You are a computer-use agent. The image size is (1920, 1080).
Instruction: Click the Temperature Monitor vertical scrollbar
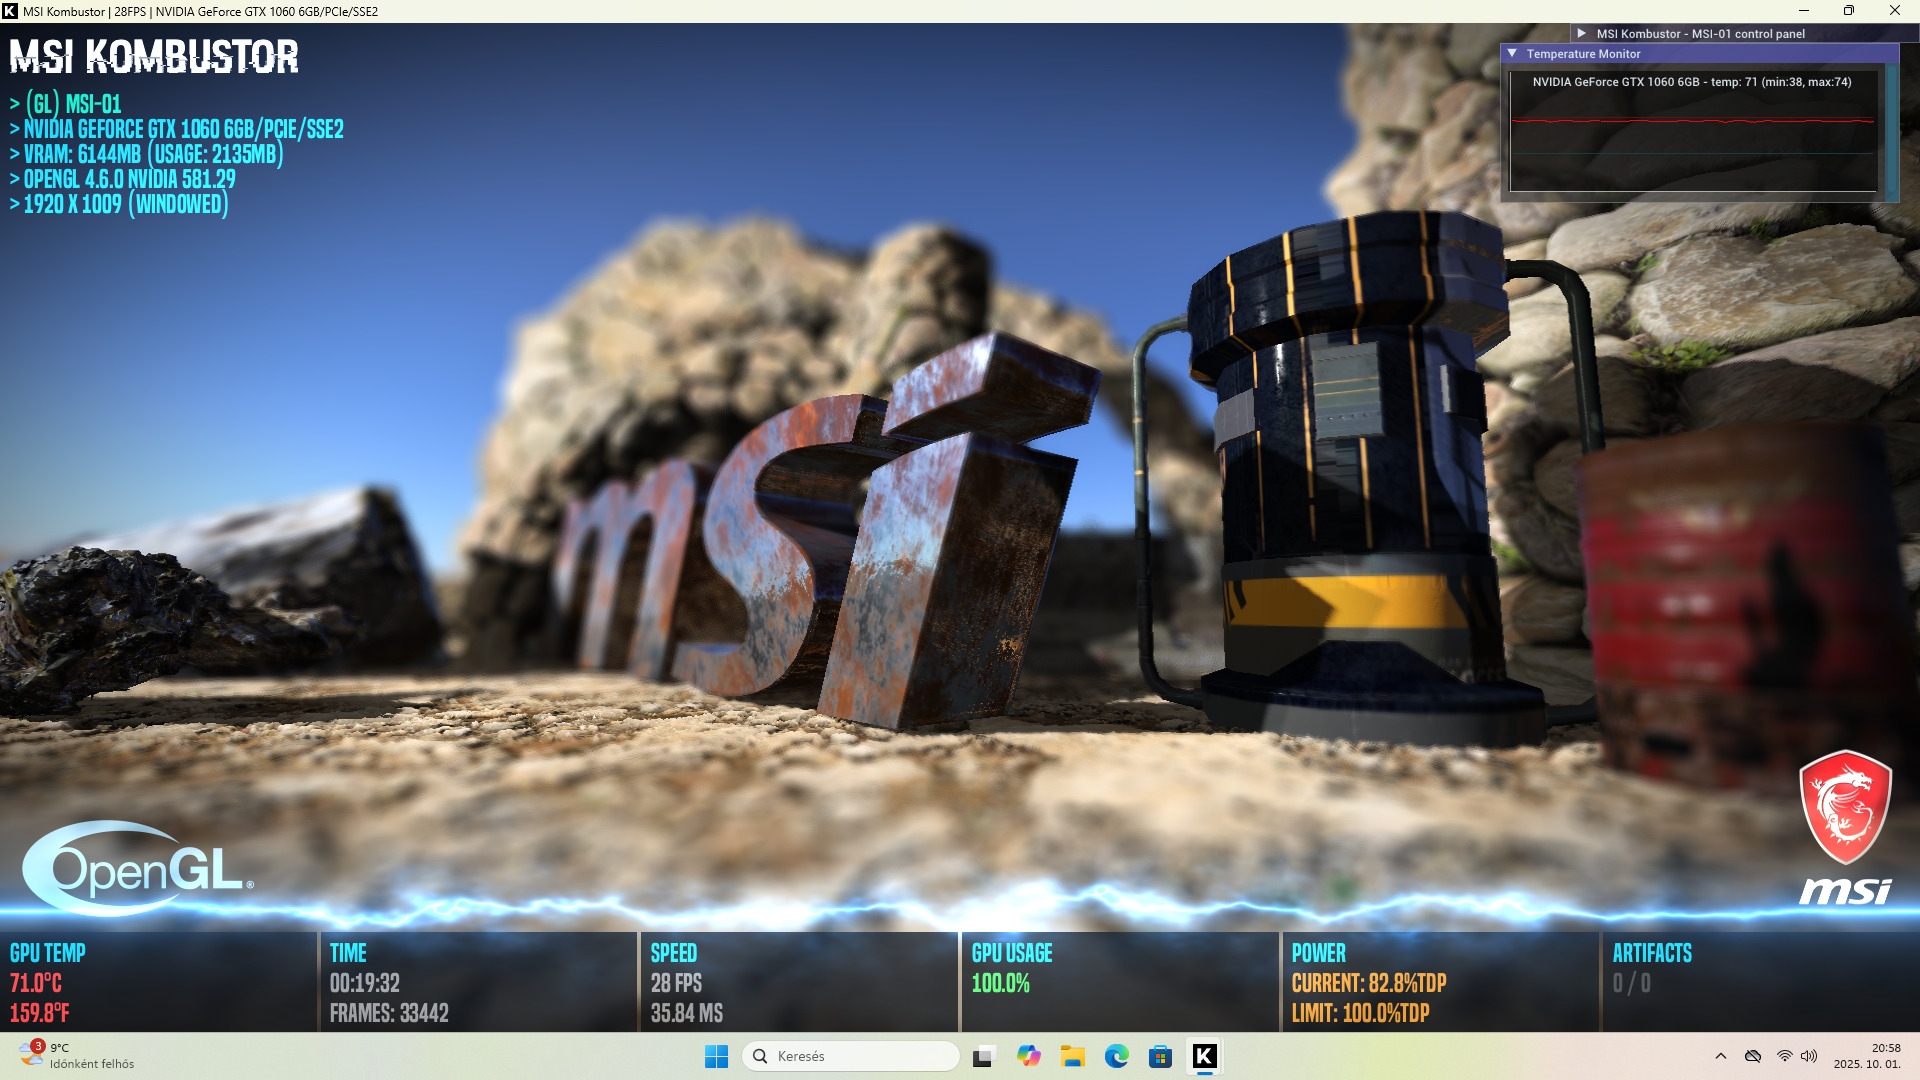pos(1891,130)
